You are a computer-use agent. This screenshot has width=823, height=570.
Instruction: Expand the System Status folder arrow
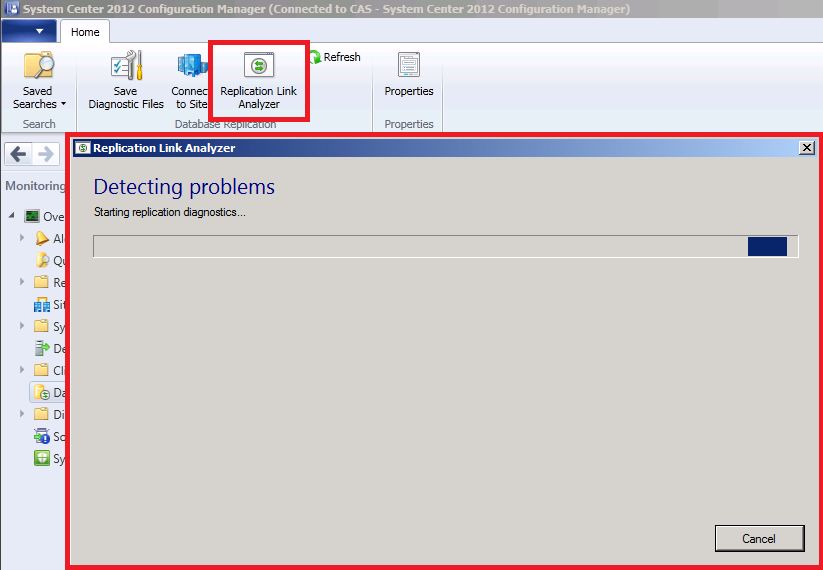pos(22,325)
